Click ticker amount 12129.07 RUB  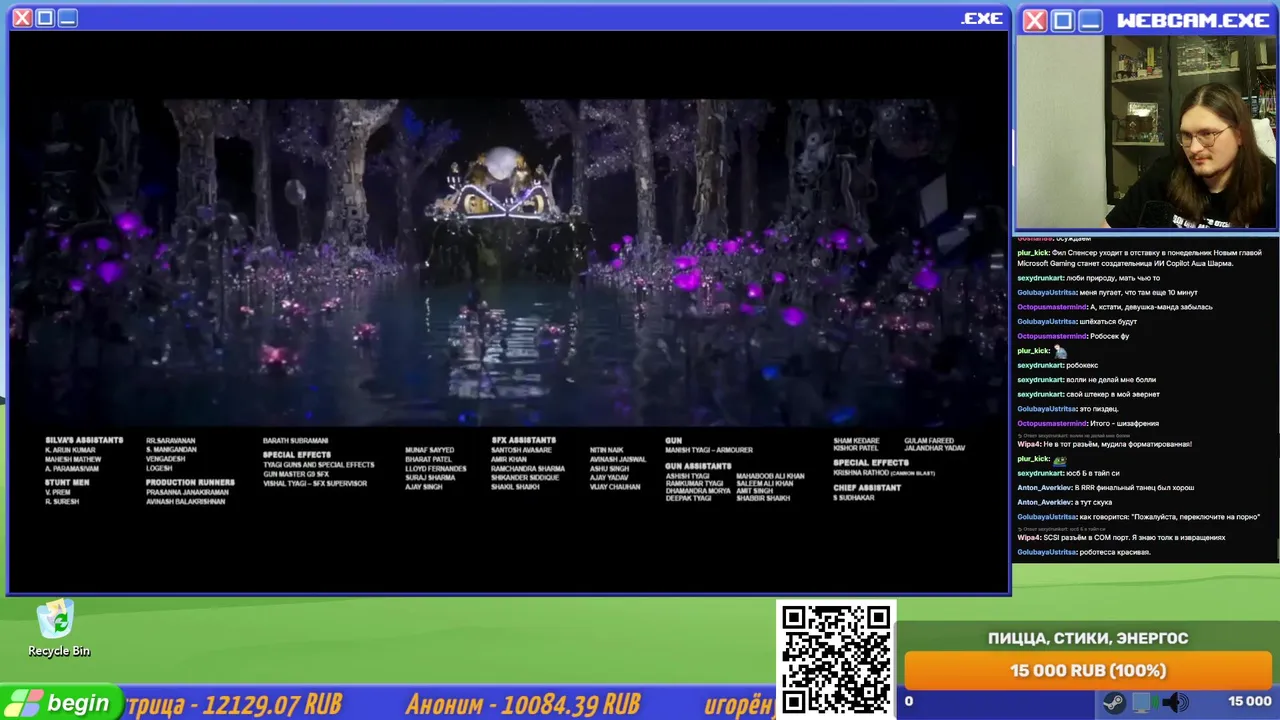click(x=272, y=704)
